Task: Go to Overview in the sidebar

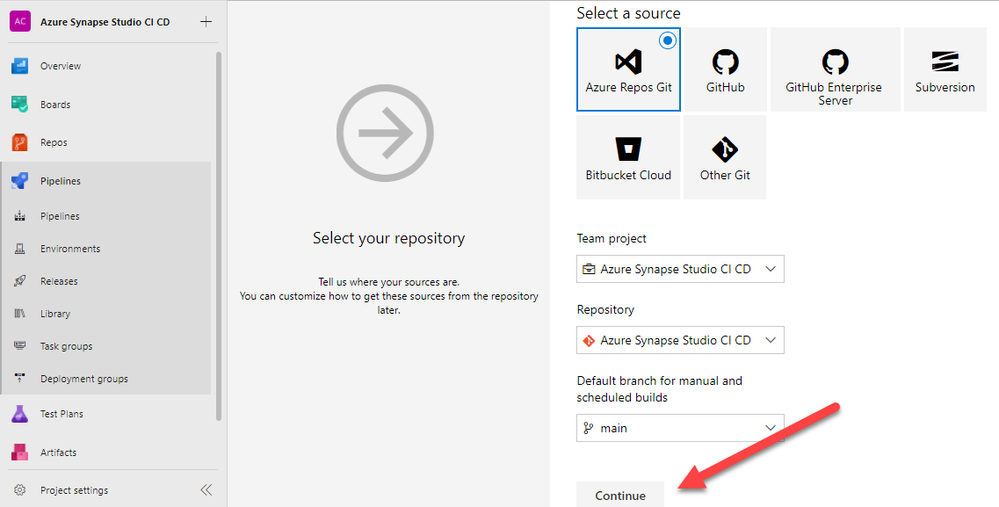Action: 61,66
